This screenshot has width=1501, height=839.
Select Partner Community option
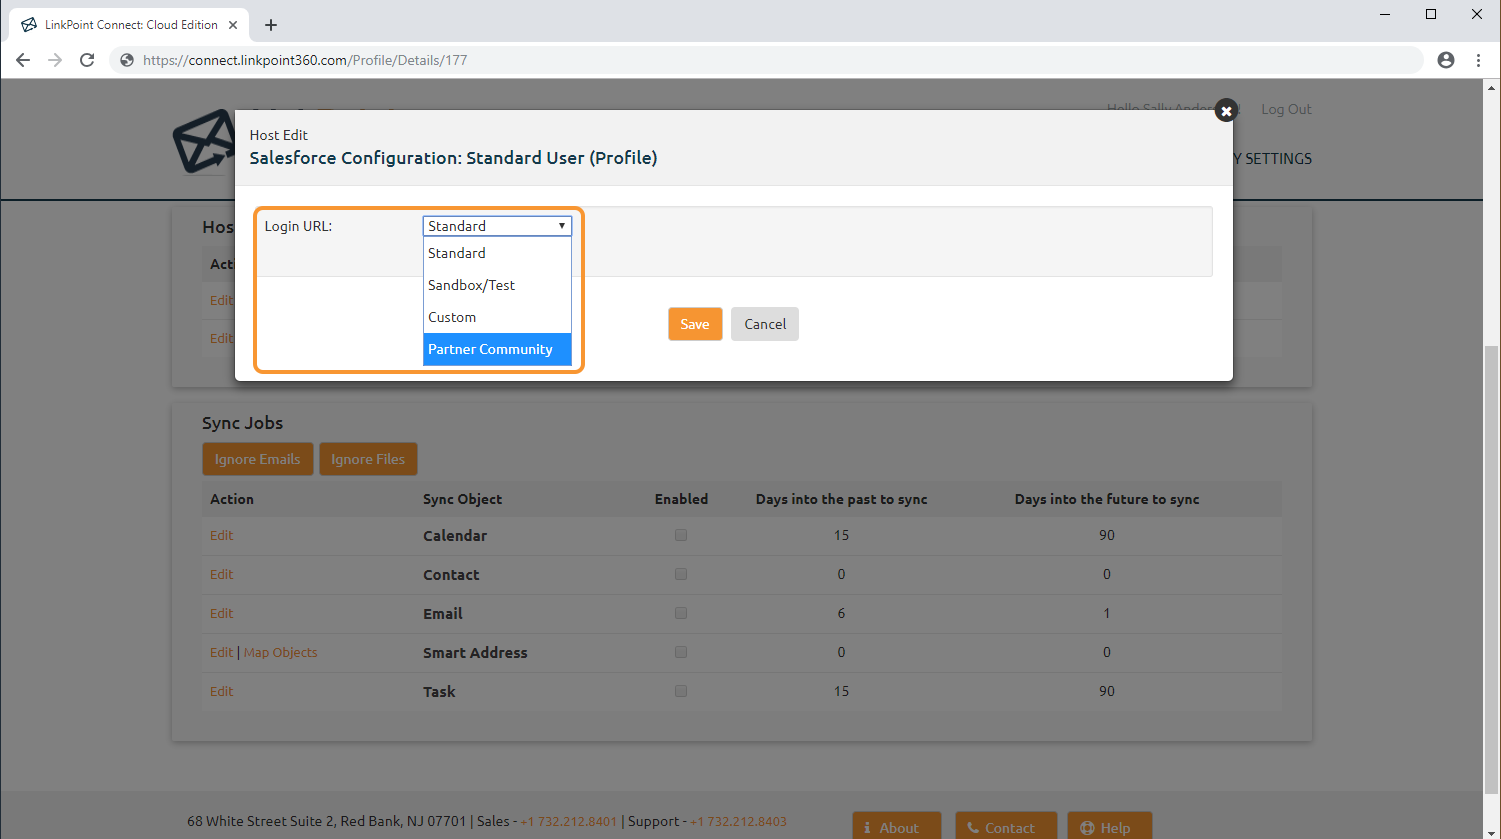click(x=497, y=349)
